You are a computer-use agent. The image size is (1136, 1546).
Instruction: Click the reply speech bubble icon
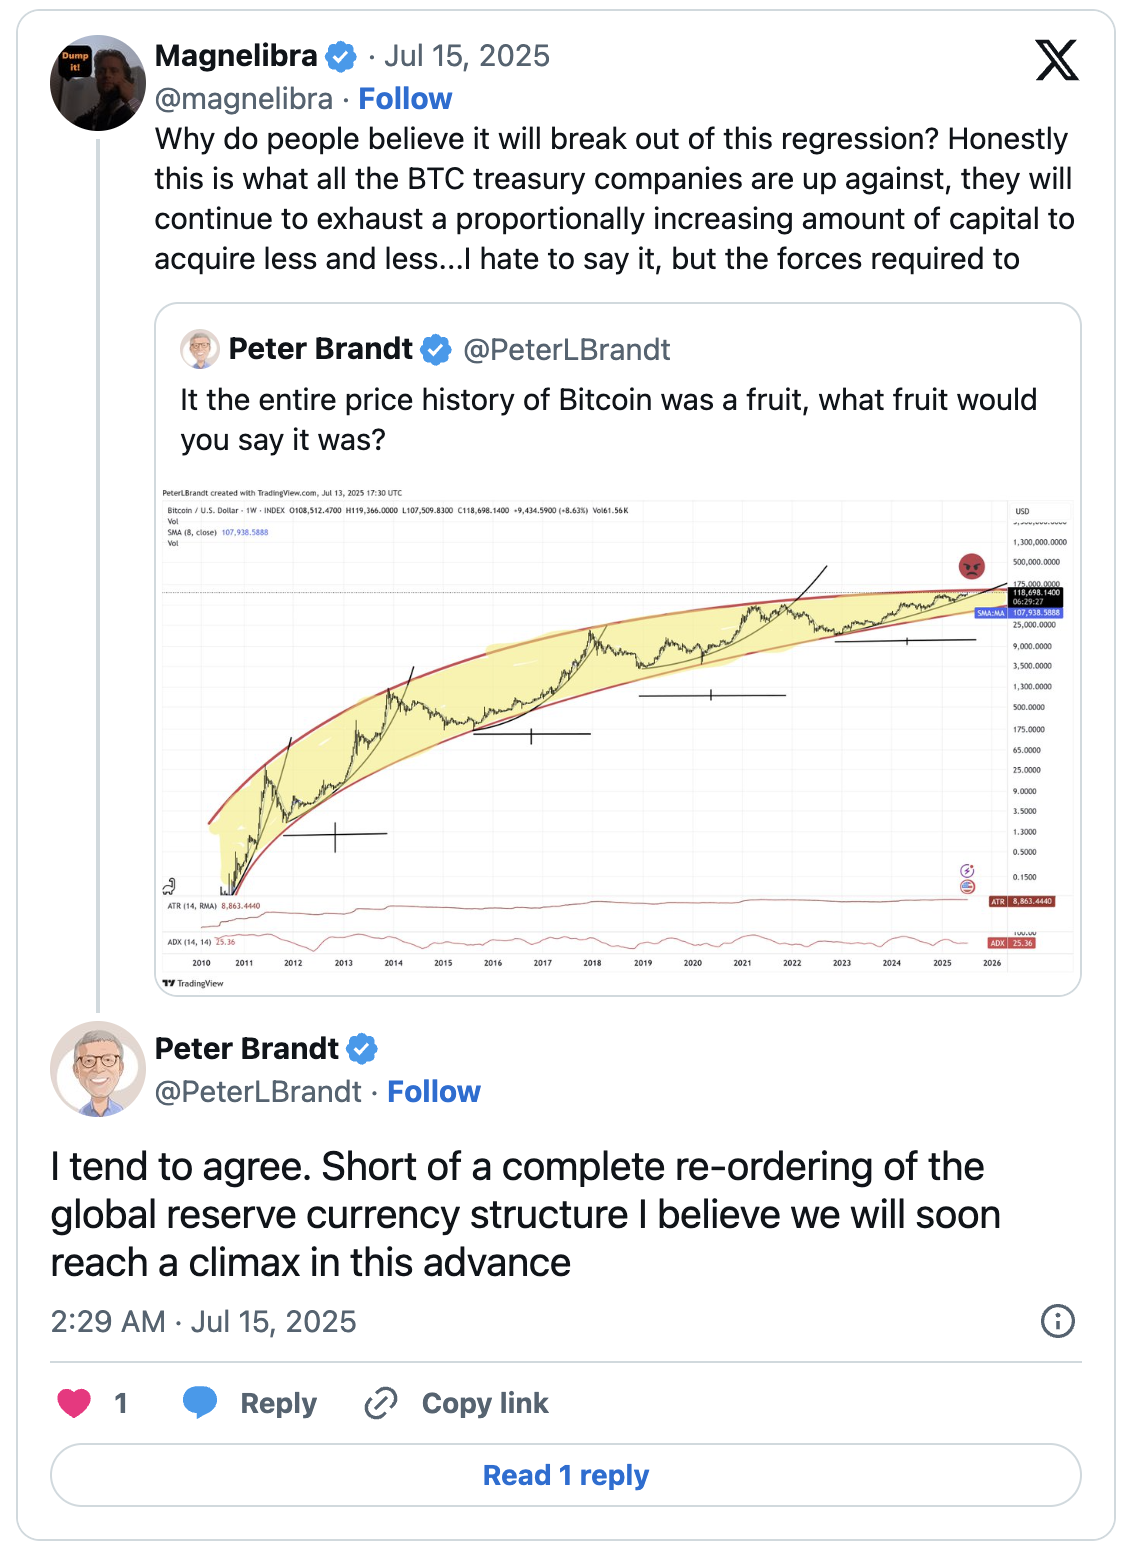(200, 1402)
